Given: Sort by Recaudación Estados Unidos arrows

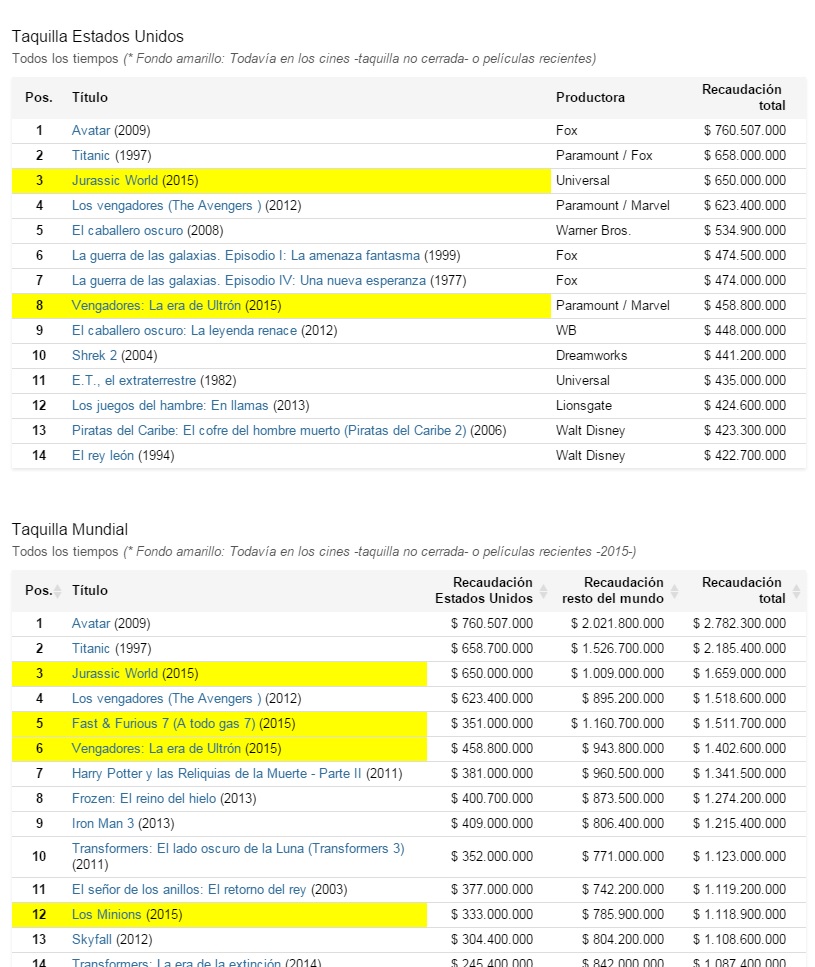Looking at the screenshot, I should click(543, 591).
